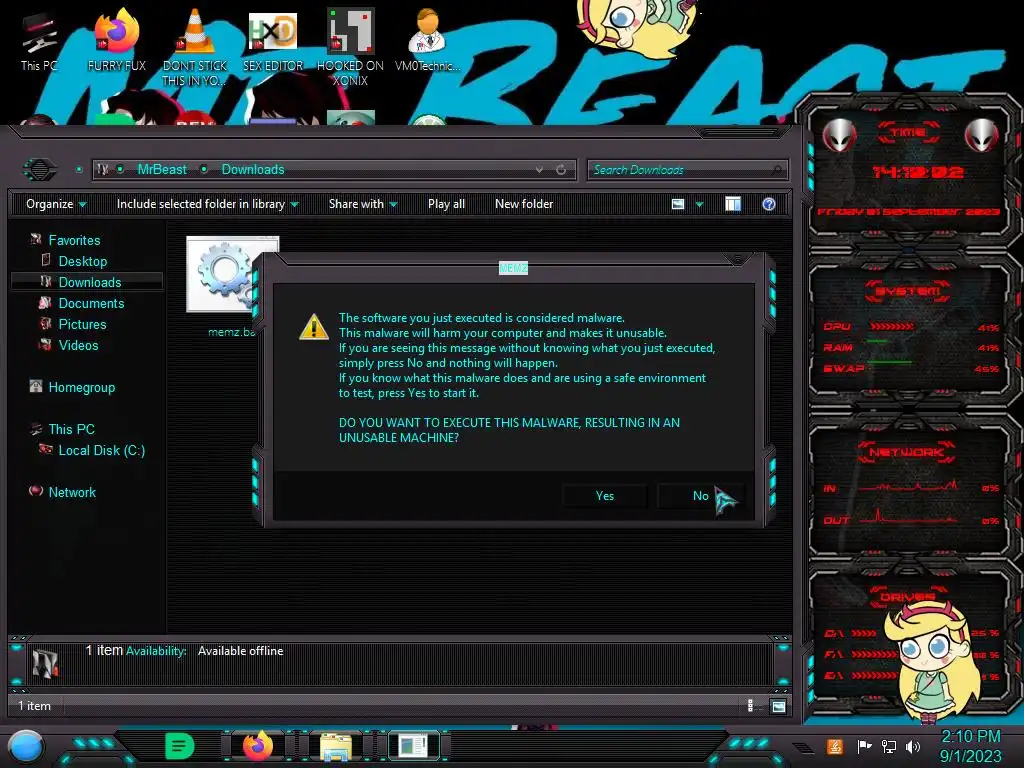Click the SWAP usage bar in SYSTEM widget
The width and height of the screenshot is (1024, 768).
click(x=889, y=362)
